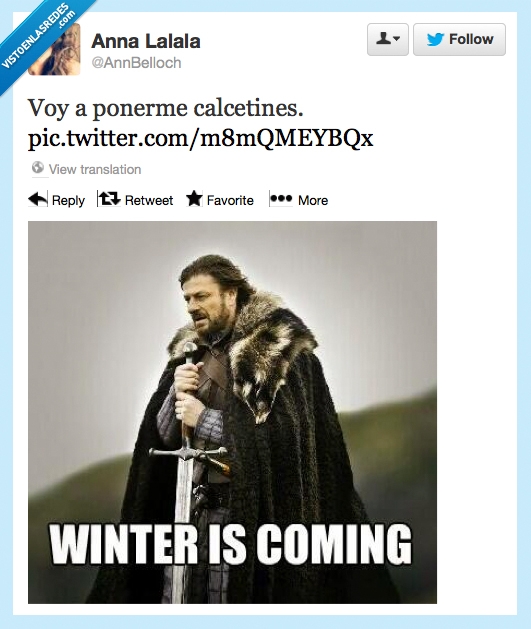Open Anna Lalala's profile picture
This screenshot has width=531, height=629.
pos(54,49)
